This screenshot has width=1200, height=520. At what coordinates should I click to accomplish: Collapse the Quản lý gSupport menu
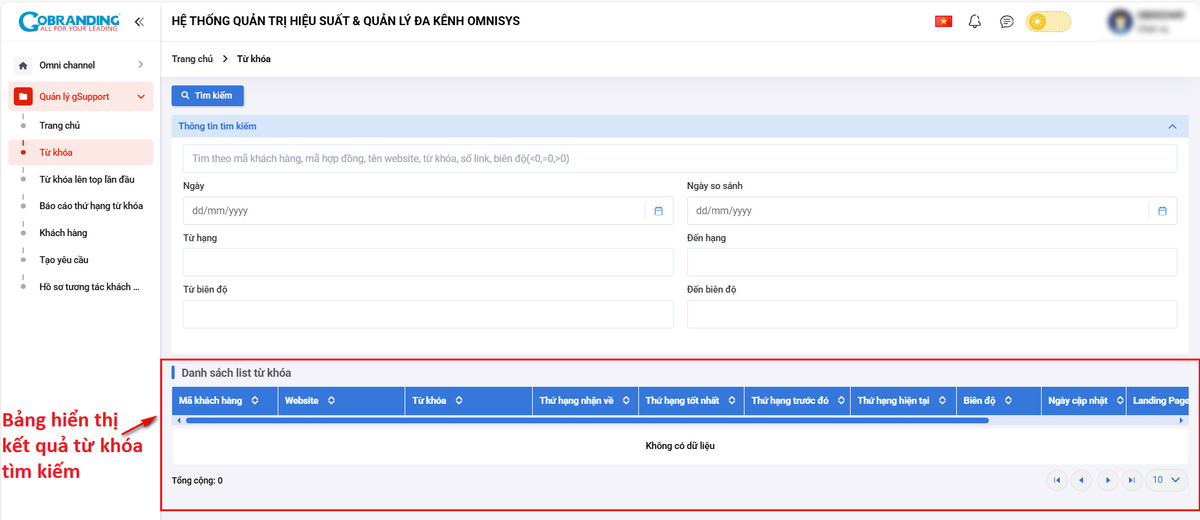click(141, 97)
